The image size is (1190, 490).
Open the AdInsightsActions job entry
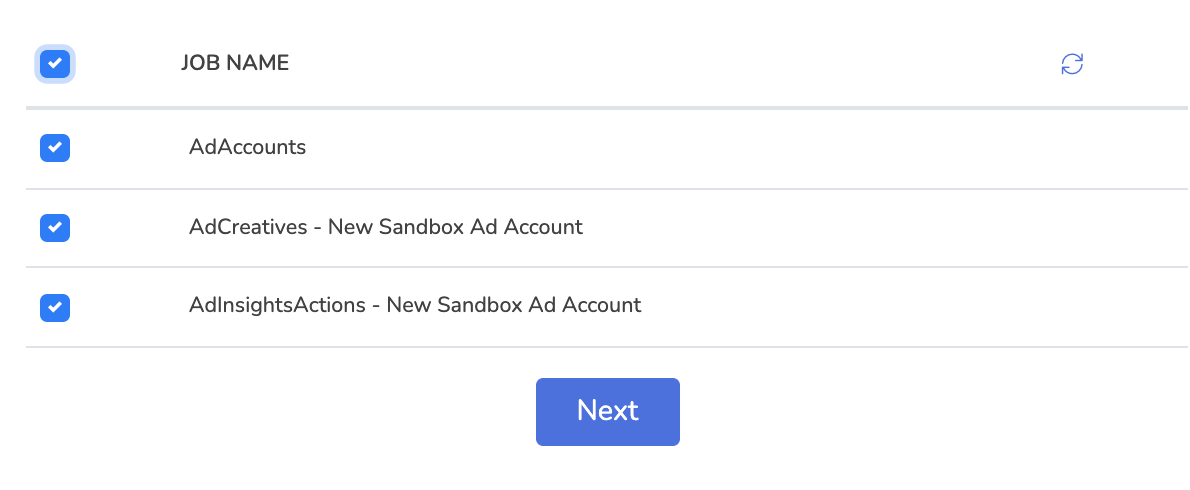tap(415, 305)
